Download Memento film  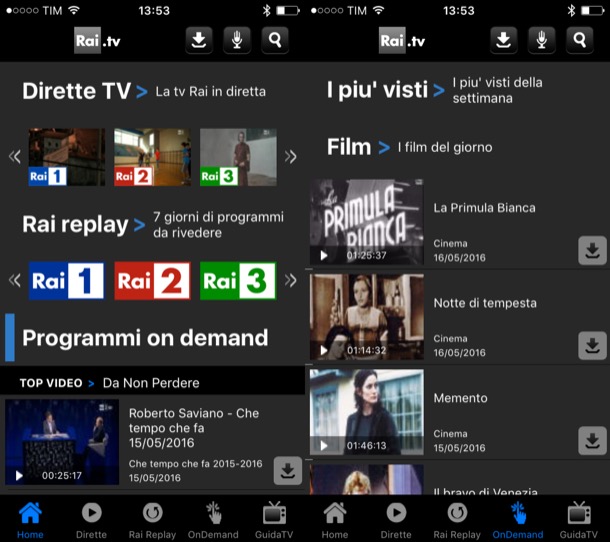click(592, 441)
